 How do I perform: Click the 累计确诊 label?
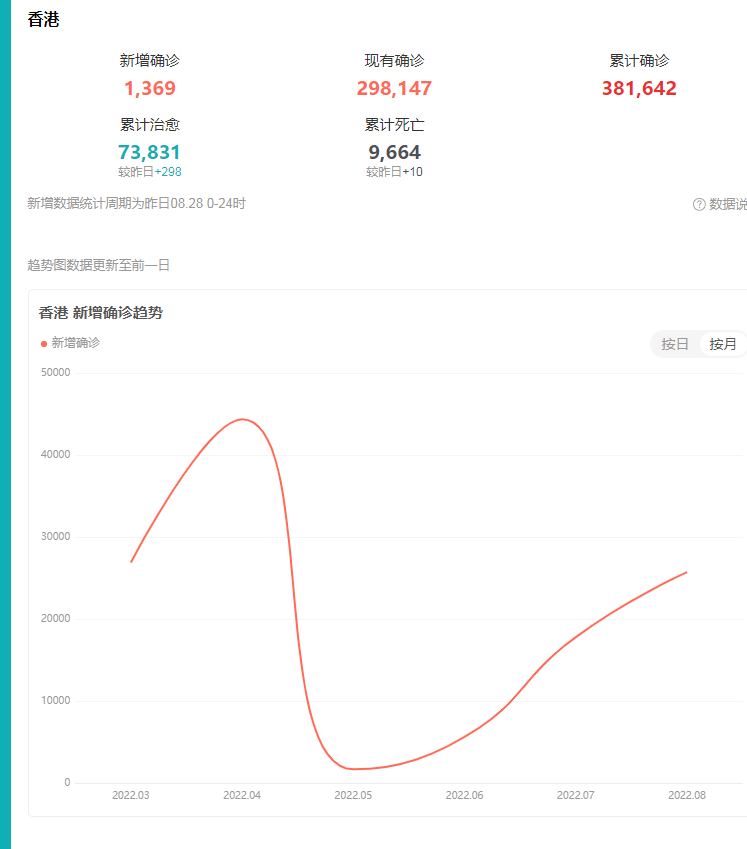pos(639,61)
